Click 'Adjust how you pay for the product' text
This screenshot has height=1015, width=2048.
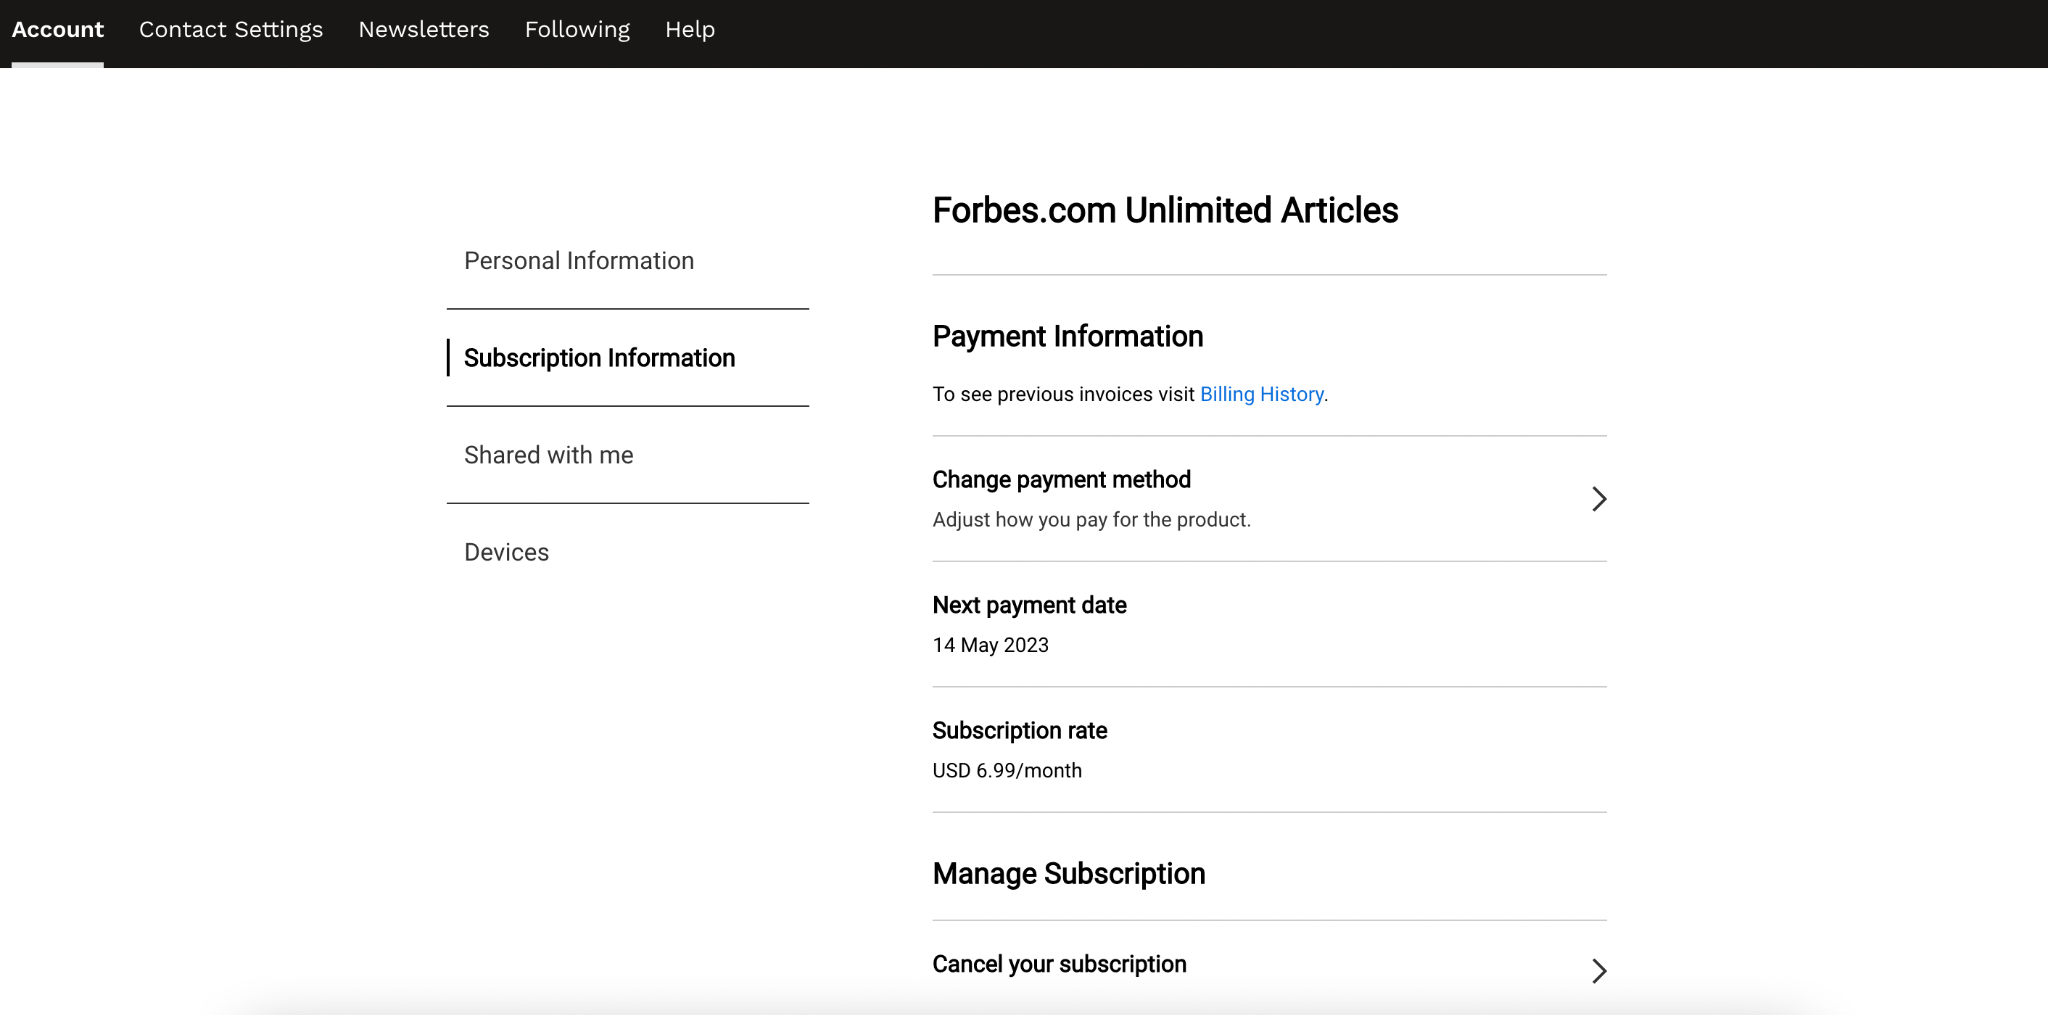1091,520
